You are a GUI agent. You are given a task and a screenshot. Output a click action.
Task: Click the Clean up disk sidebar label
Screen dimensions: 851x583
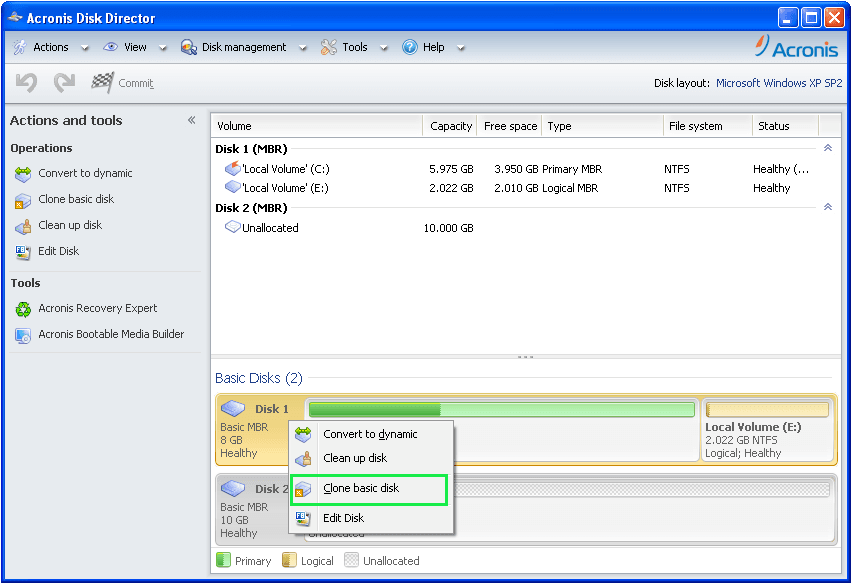(70, 225)
